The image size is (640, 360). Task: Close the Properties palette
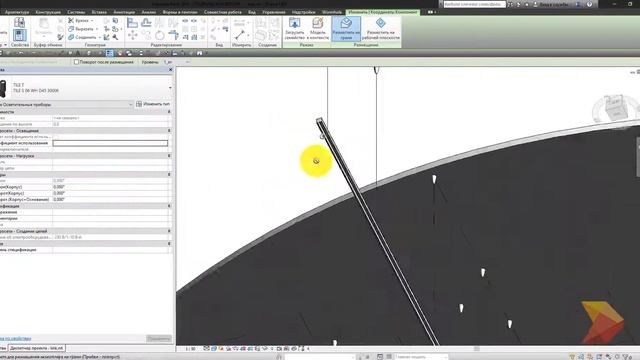click(170, 70)
